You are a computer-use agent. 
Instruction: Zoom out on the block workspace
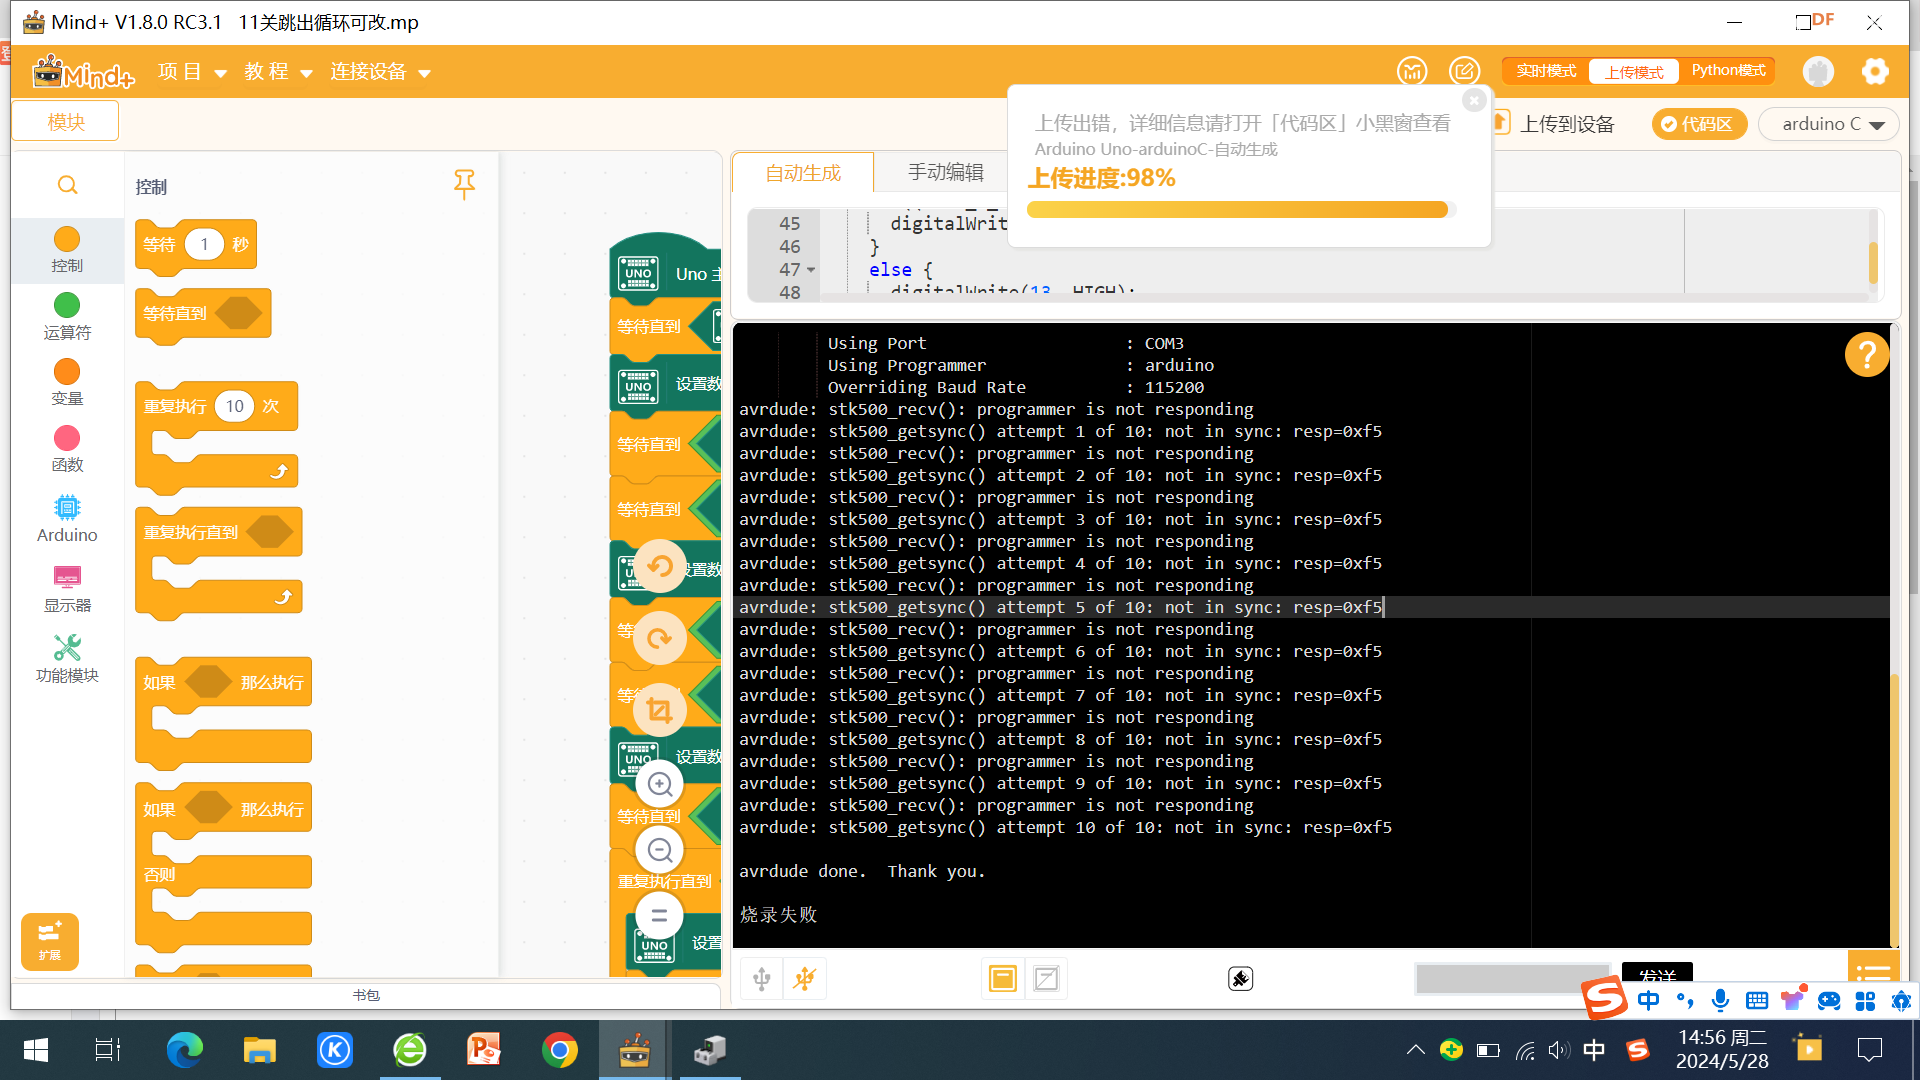660,850
